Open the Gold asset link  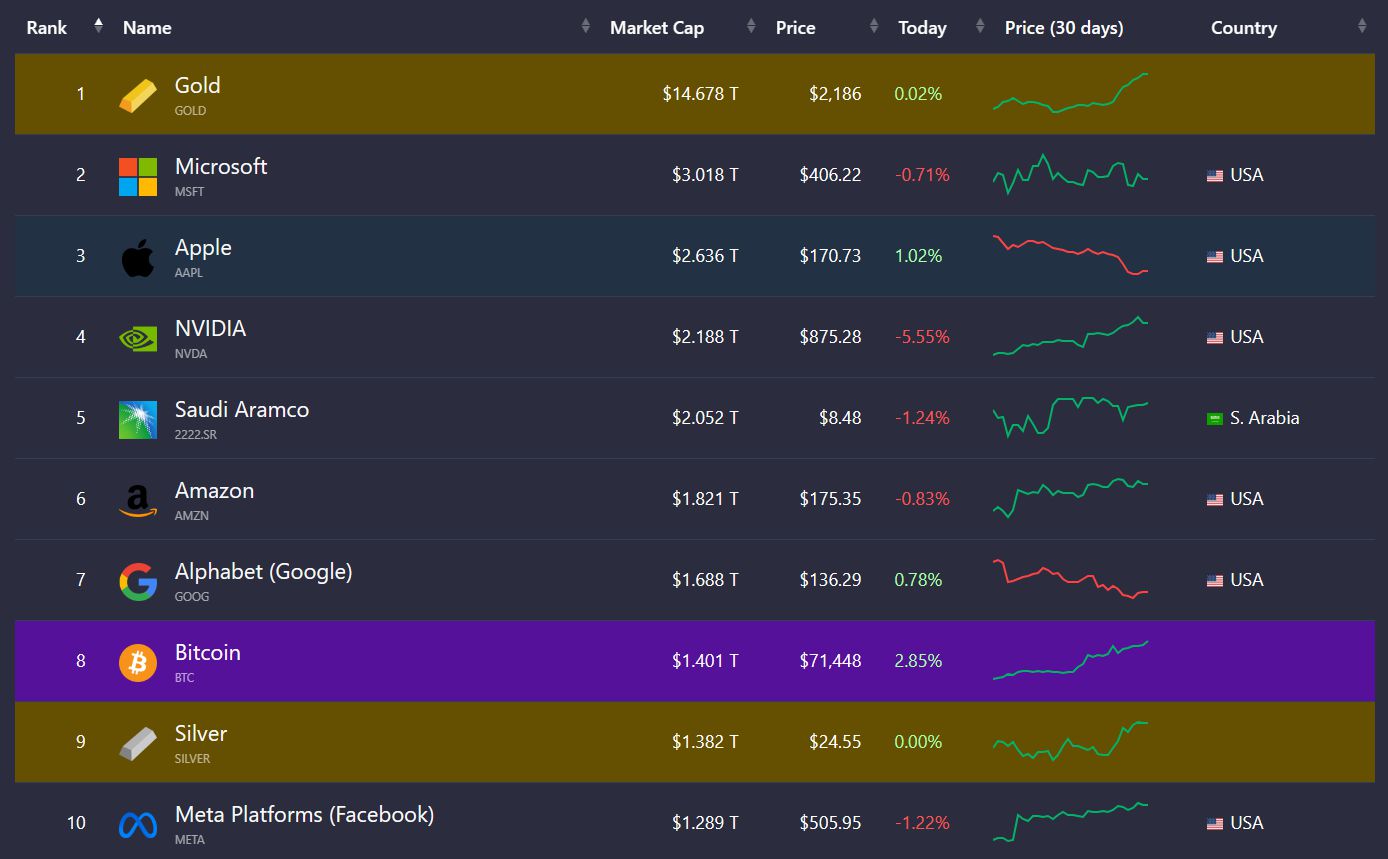click(x=197, y=86)
